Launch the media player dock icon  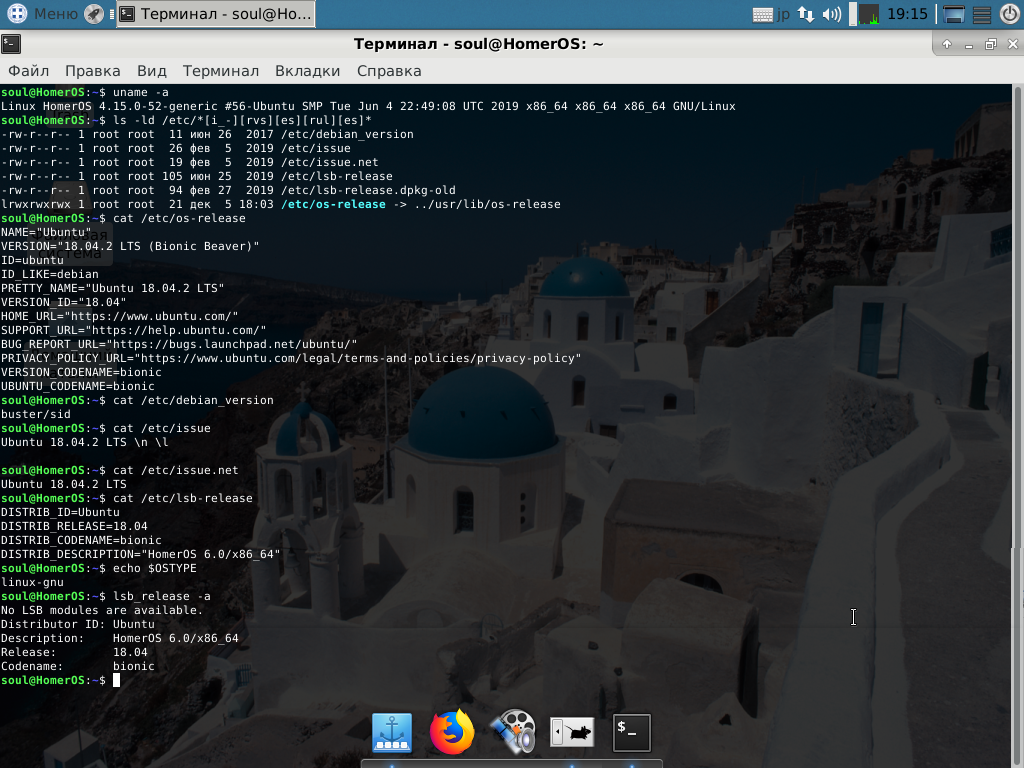pos(513,731)
